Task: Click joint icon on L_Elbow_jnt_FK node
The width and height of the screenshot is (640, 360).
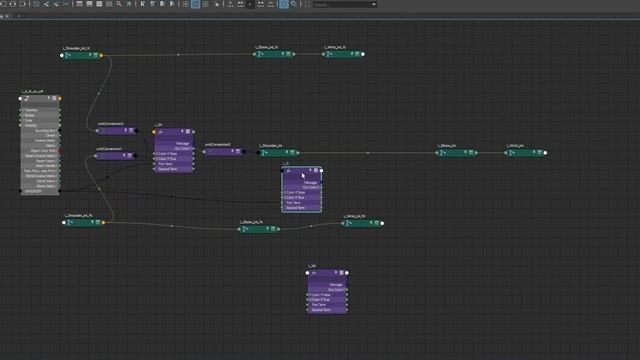Action: click(245, 229)
